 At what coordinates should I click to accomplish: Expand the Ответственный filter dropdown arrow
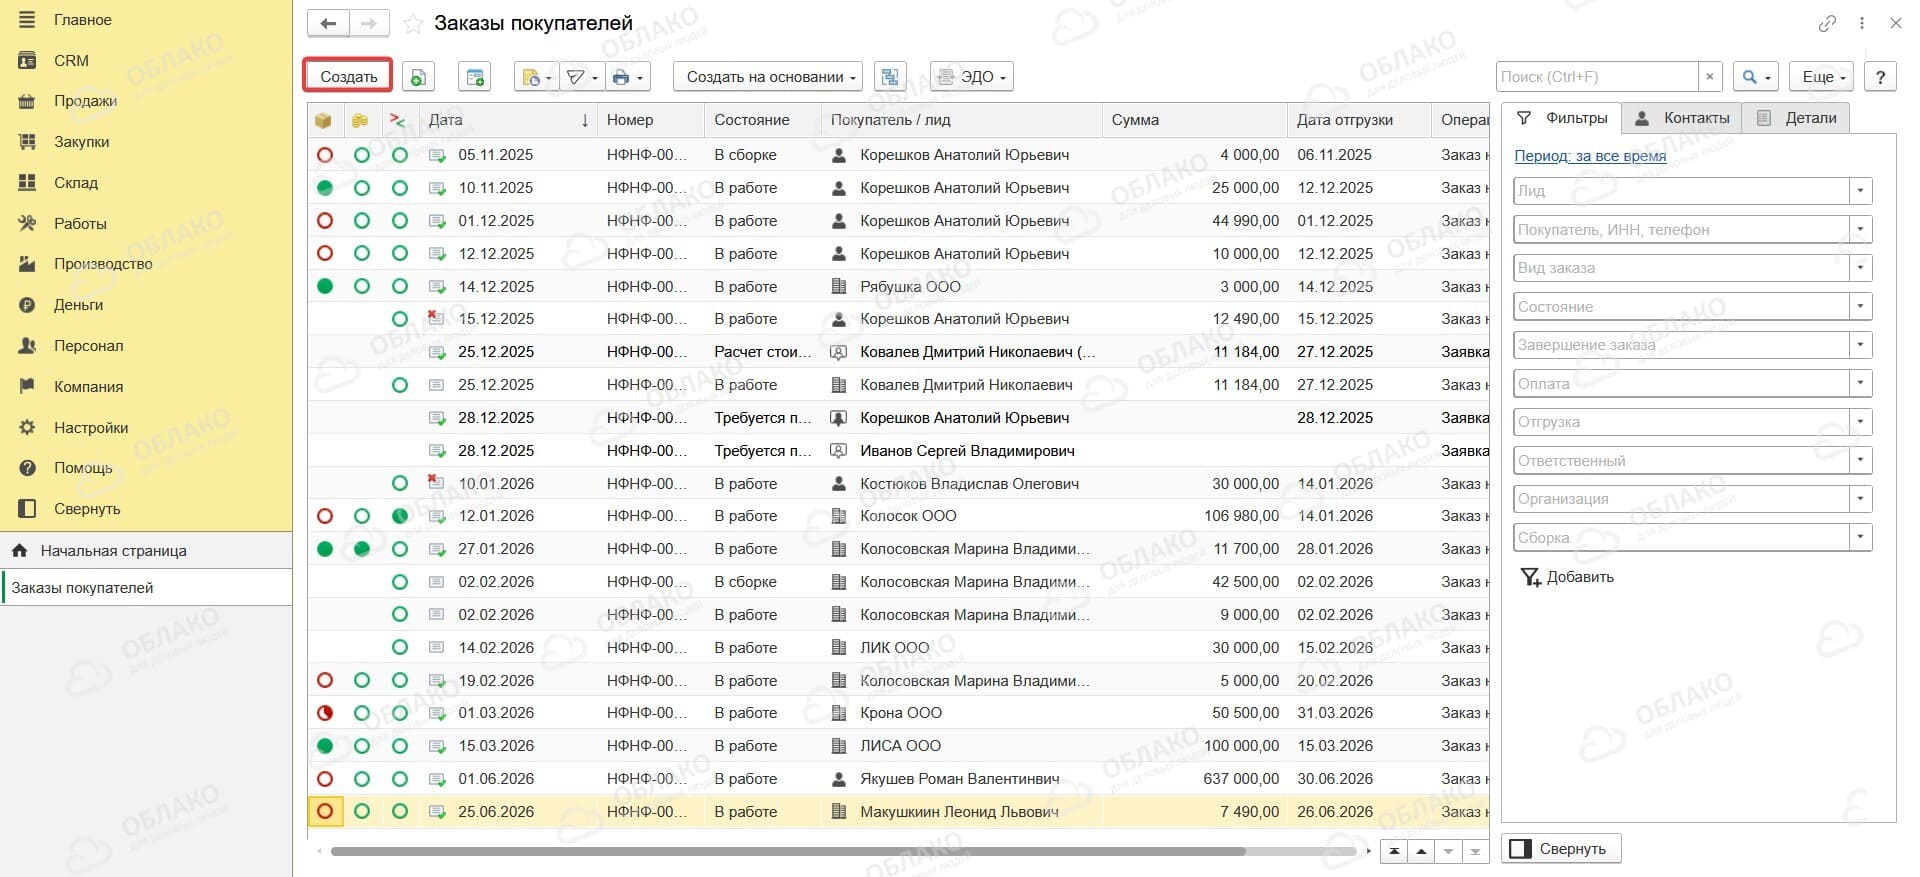(1860, 461)
